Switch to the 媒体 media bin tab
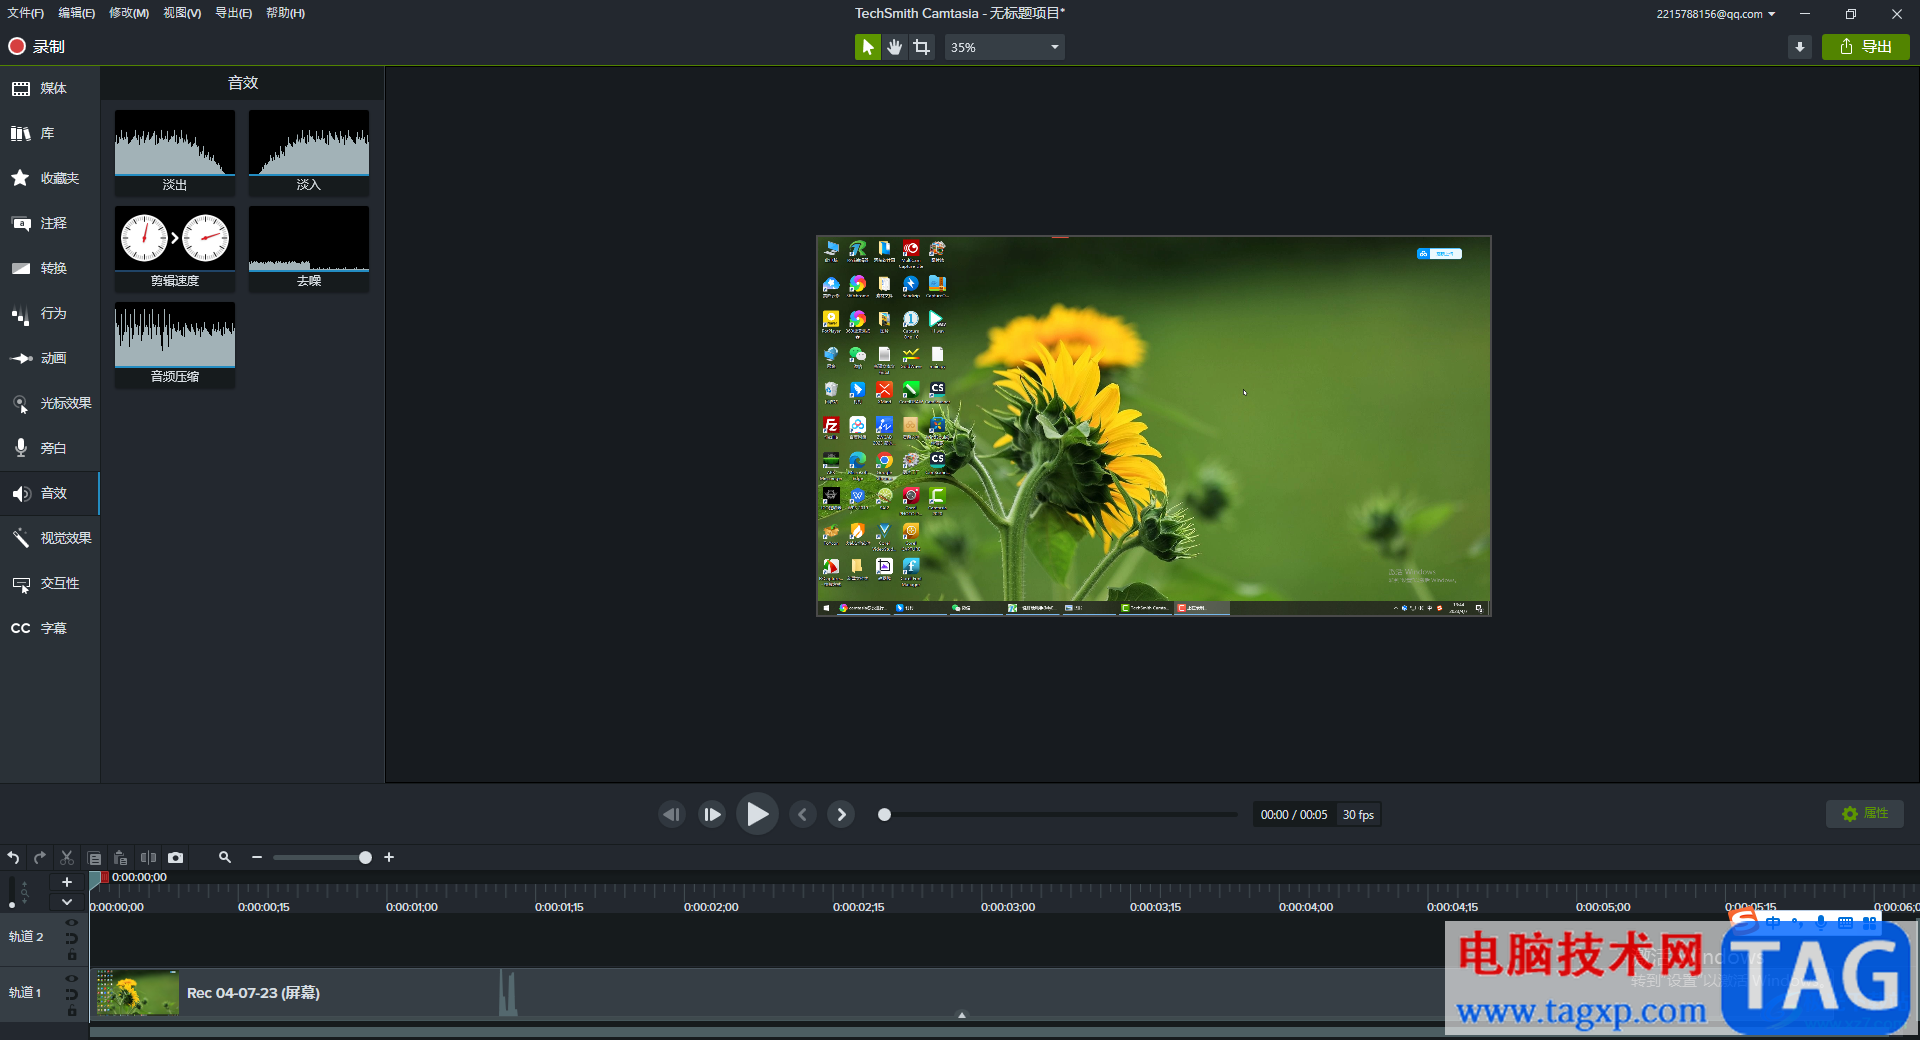The height and width of the screenshot is (1040, 1920). [50, 88]
